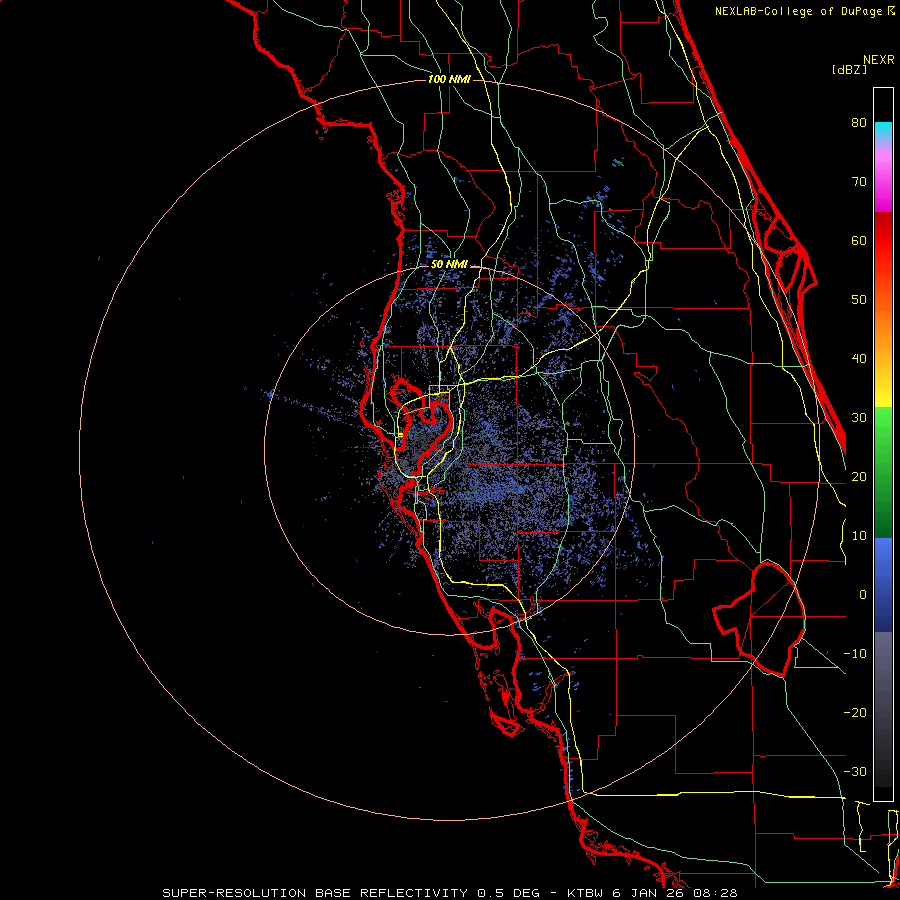Click the 60 value on dBZ scale

(859, 240)
